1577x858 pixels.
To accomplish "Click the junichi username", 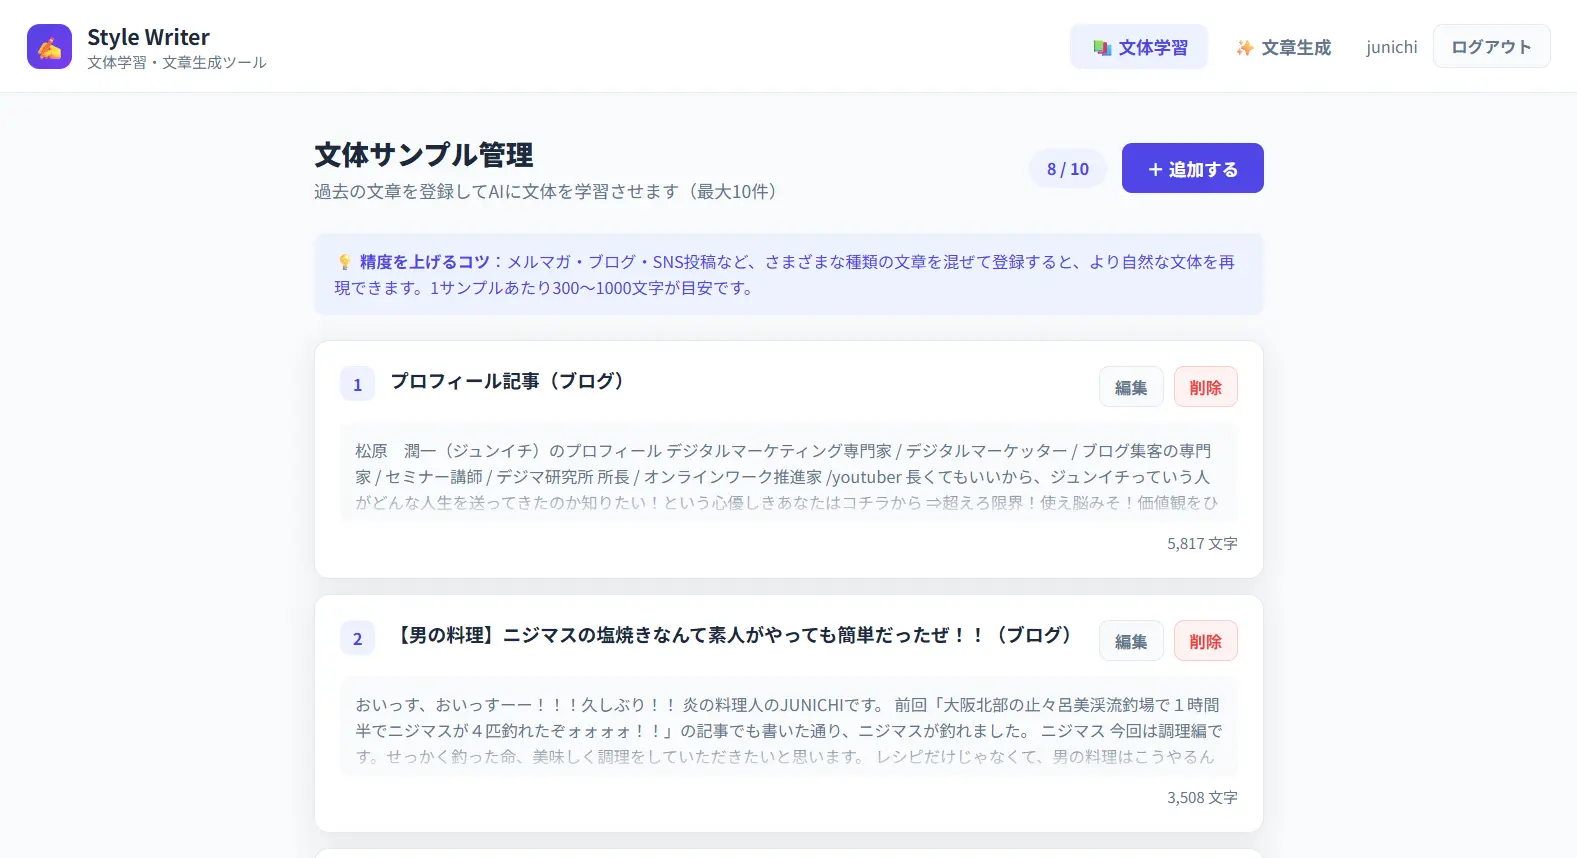I will [x=1391, y=47].
